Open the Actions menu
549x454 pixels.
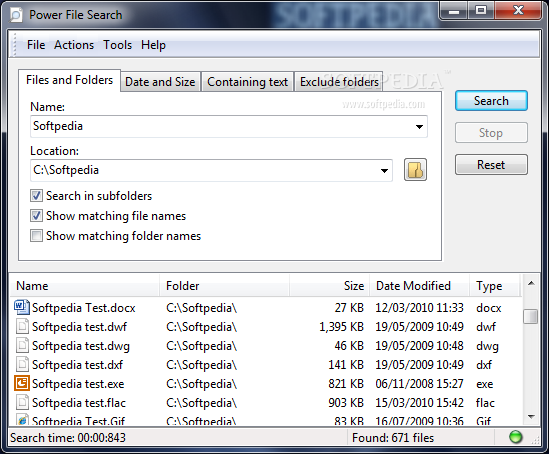[x=74, y=45]
